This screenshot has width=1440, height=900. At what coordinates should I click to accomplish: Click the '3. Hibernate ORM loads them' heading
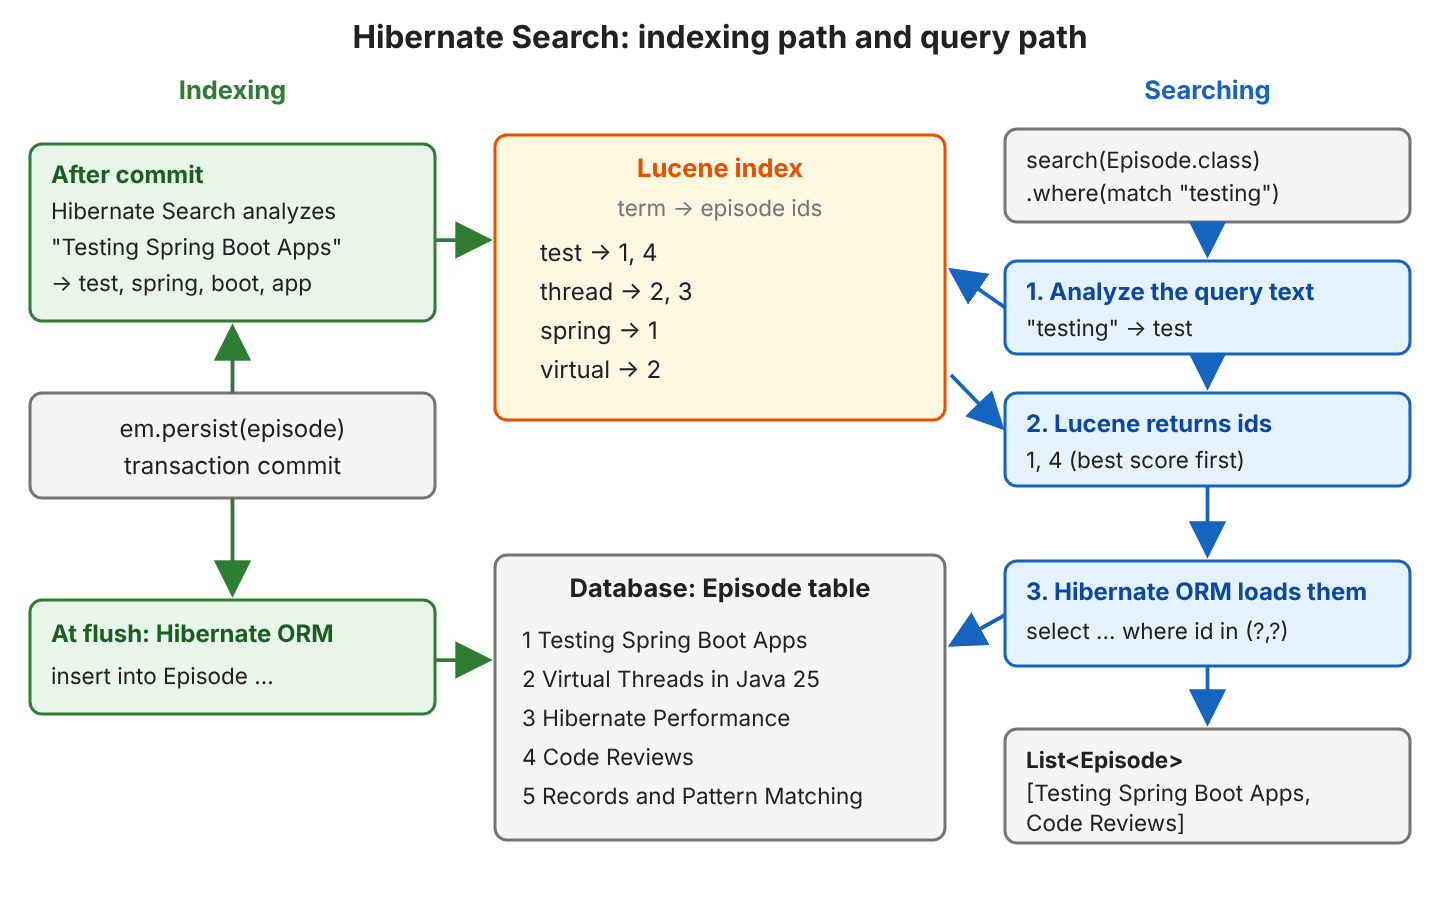(1196, 592)
